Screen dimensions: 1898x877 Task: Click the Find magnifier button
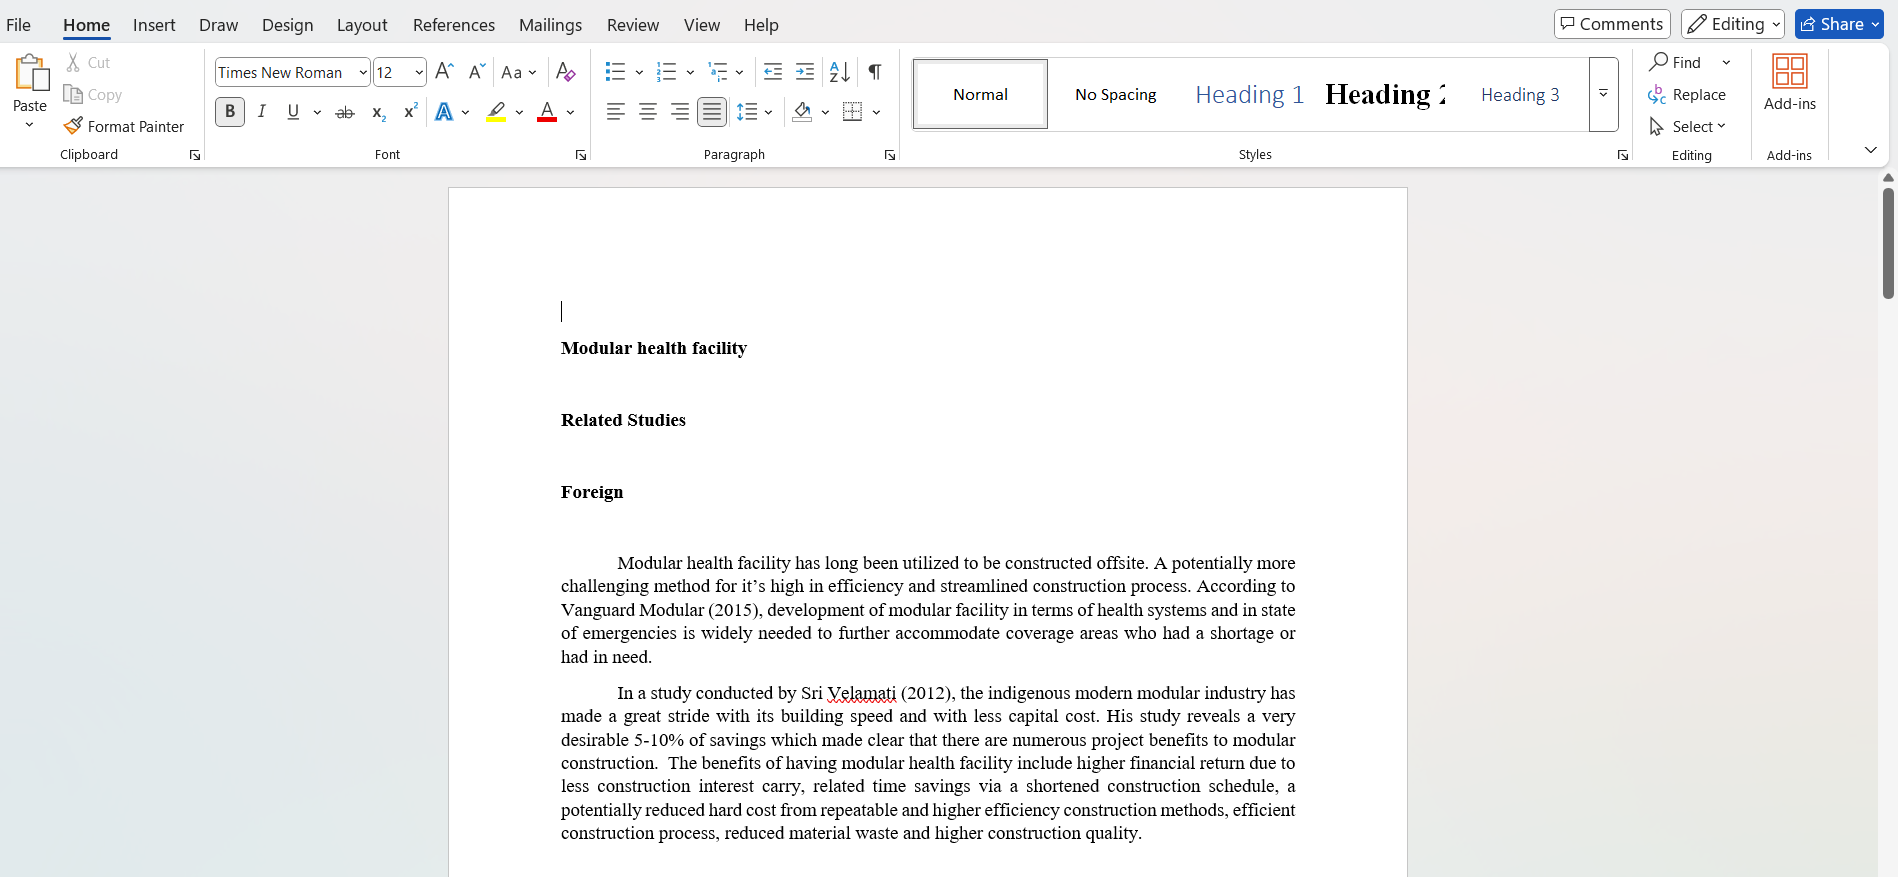(x=1675, y=62)
